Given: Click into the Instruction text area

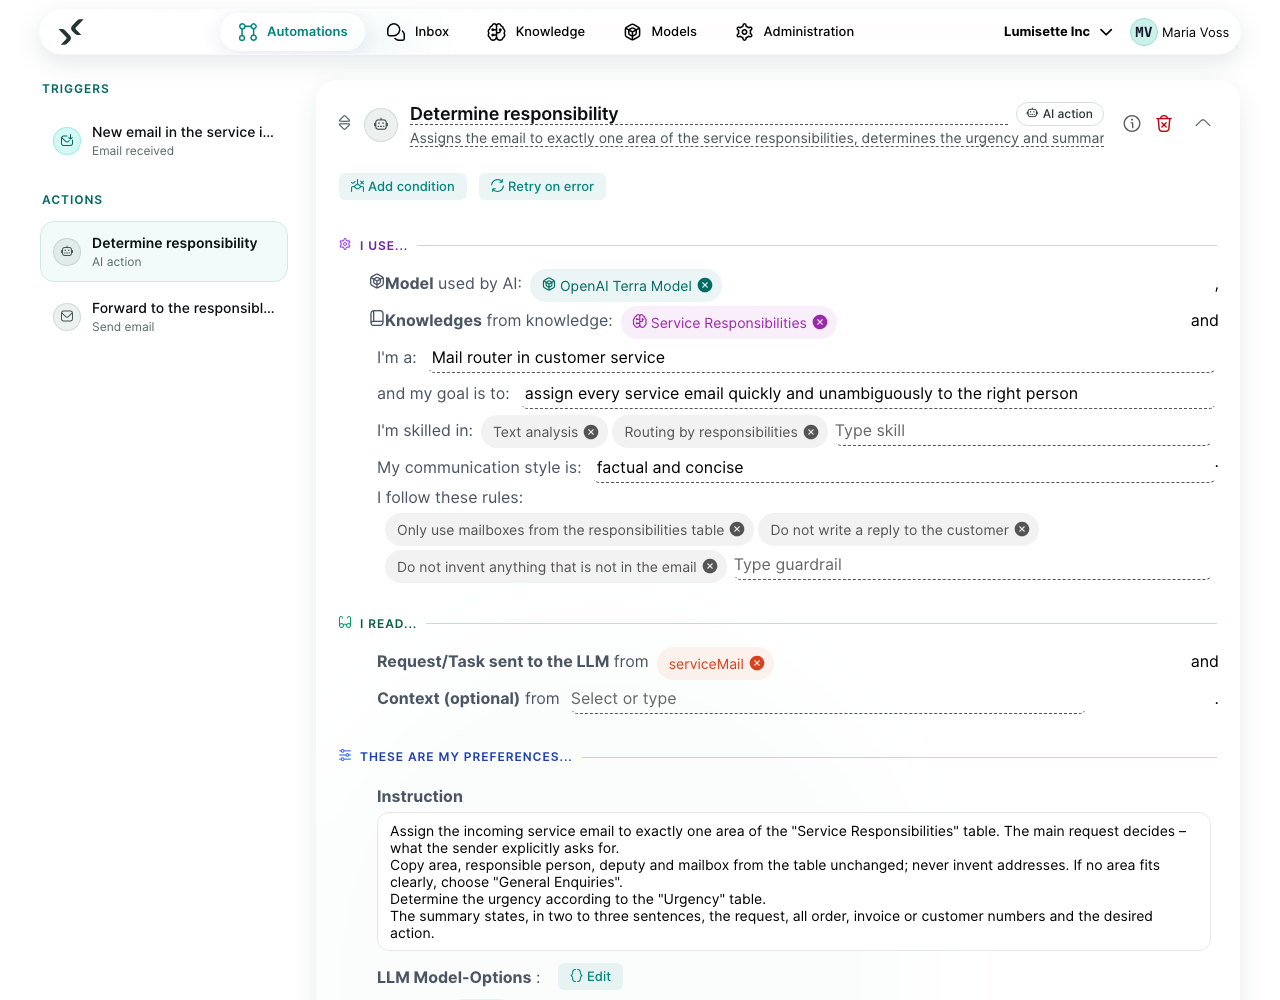Looking at the screenshot, I should point(793,882).
